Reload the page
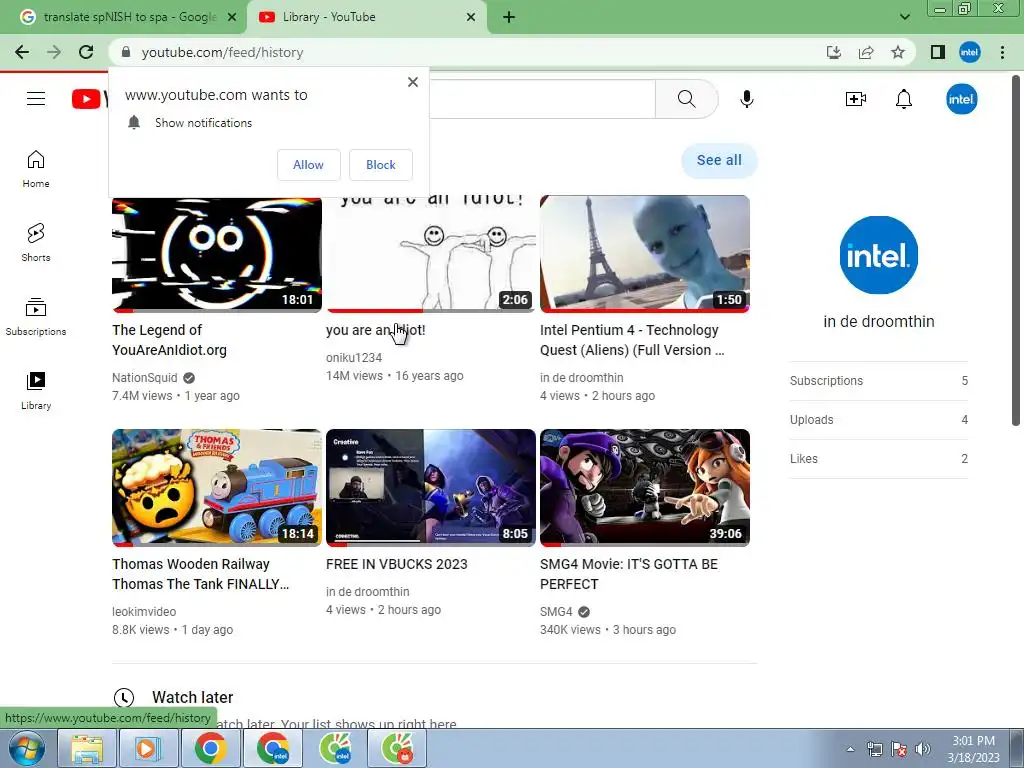This screenshot has width=1024, height=768. point(86,52)
